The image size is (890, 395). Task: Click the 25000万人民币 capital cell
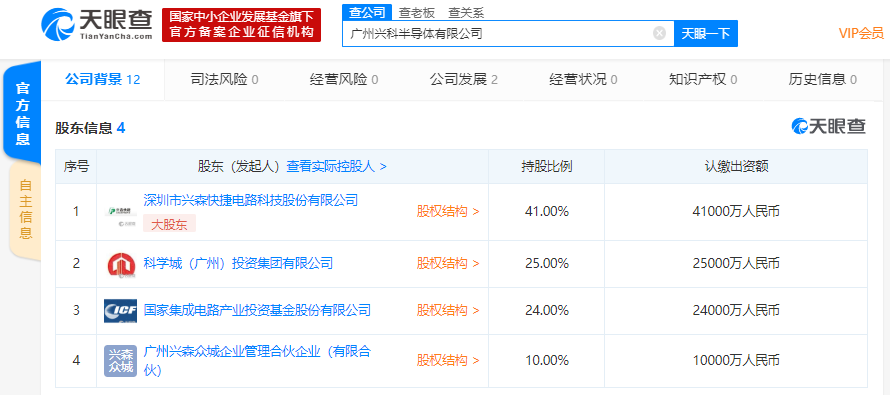pyautogui.click(x=736, y=263)
